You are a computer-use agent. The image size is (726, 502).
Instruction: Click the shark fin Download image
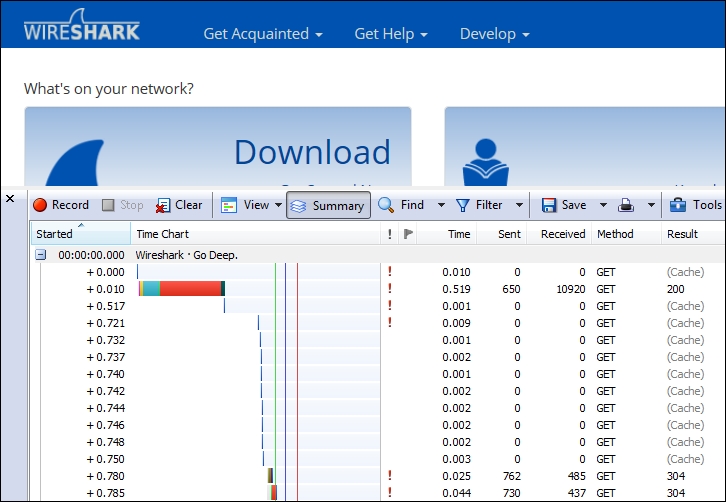click(x=75, y=163)
